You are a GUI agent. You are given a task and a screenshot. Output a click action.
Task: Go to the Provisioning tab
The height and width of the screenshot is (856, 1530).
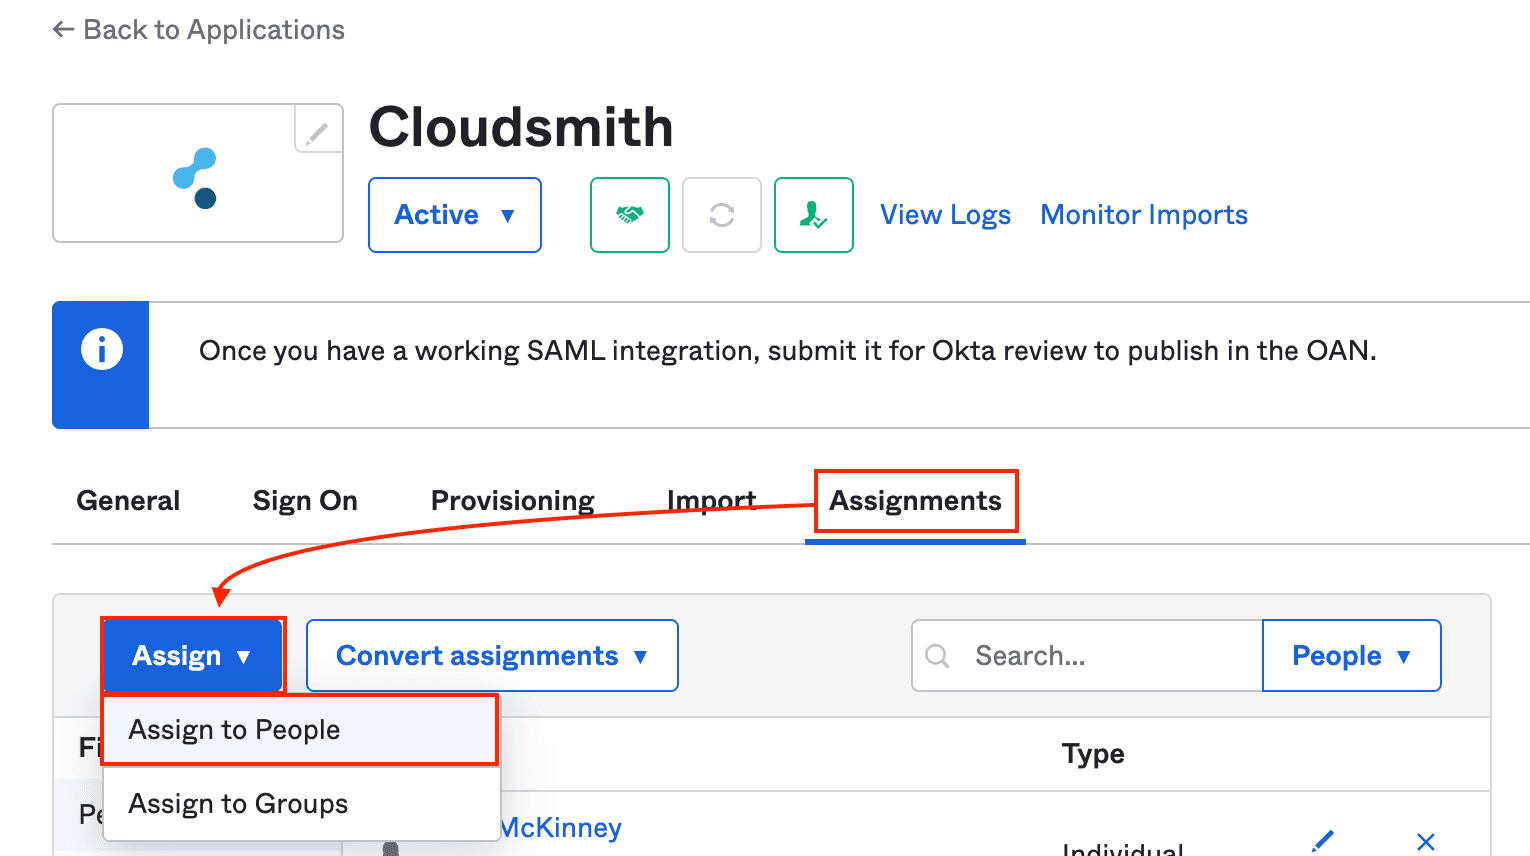(512, 501)
